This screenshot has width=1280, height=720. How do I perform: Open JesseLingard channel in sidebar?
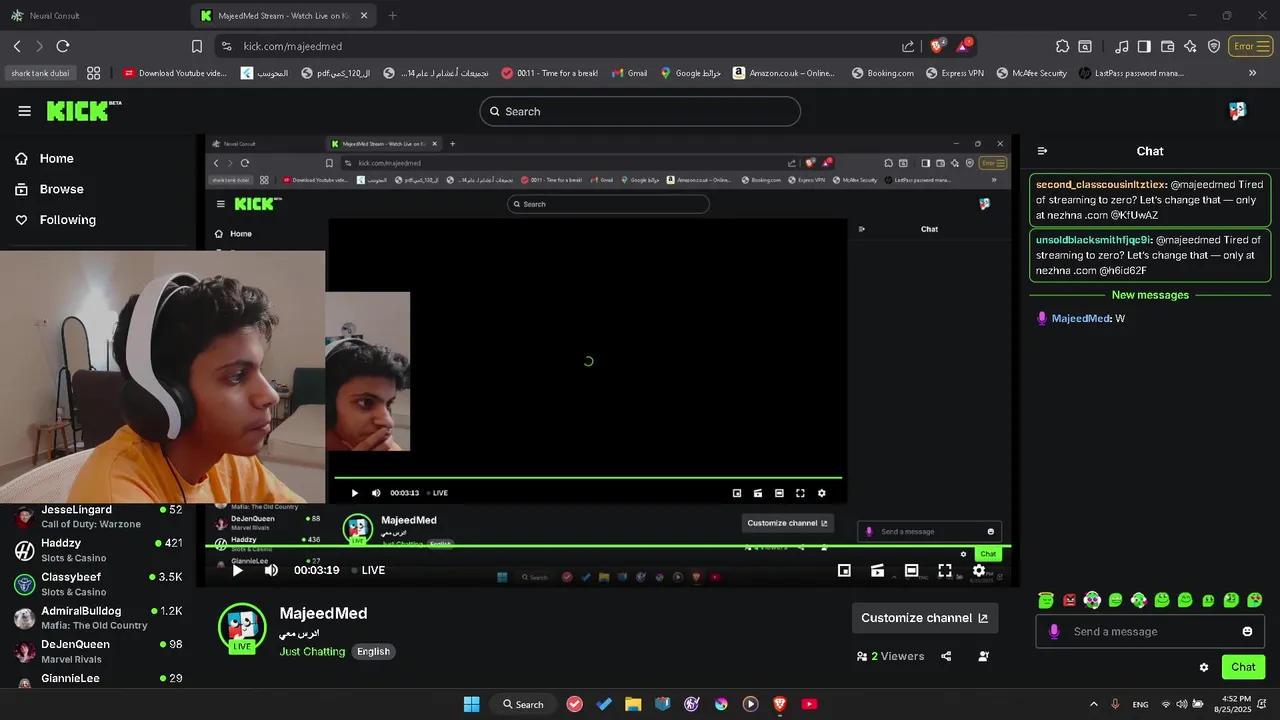pyautogui.click(x=98, y=516)
